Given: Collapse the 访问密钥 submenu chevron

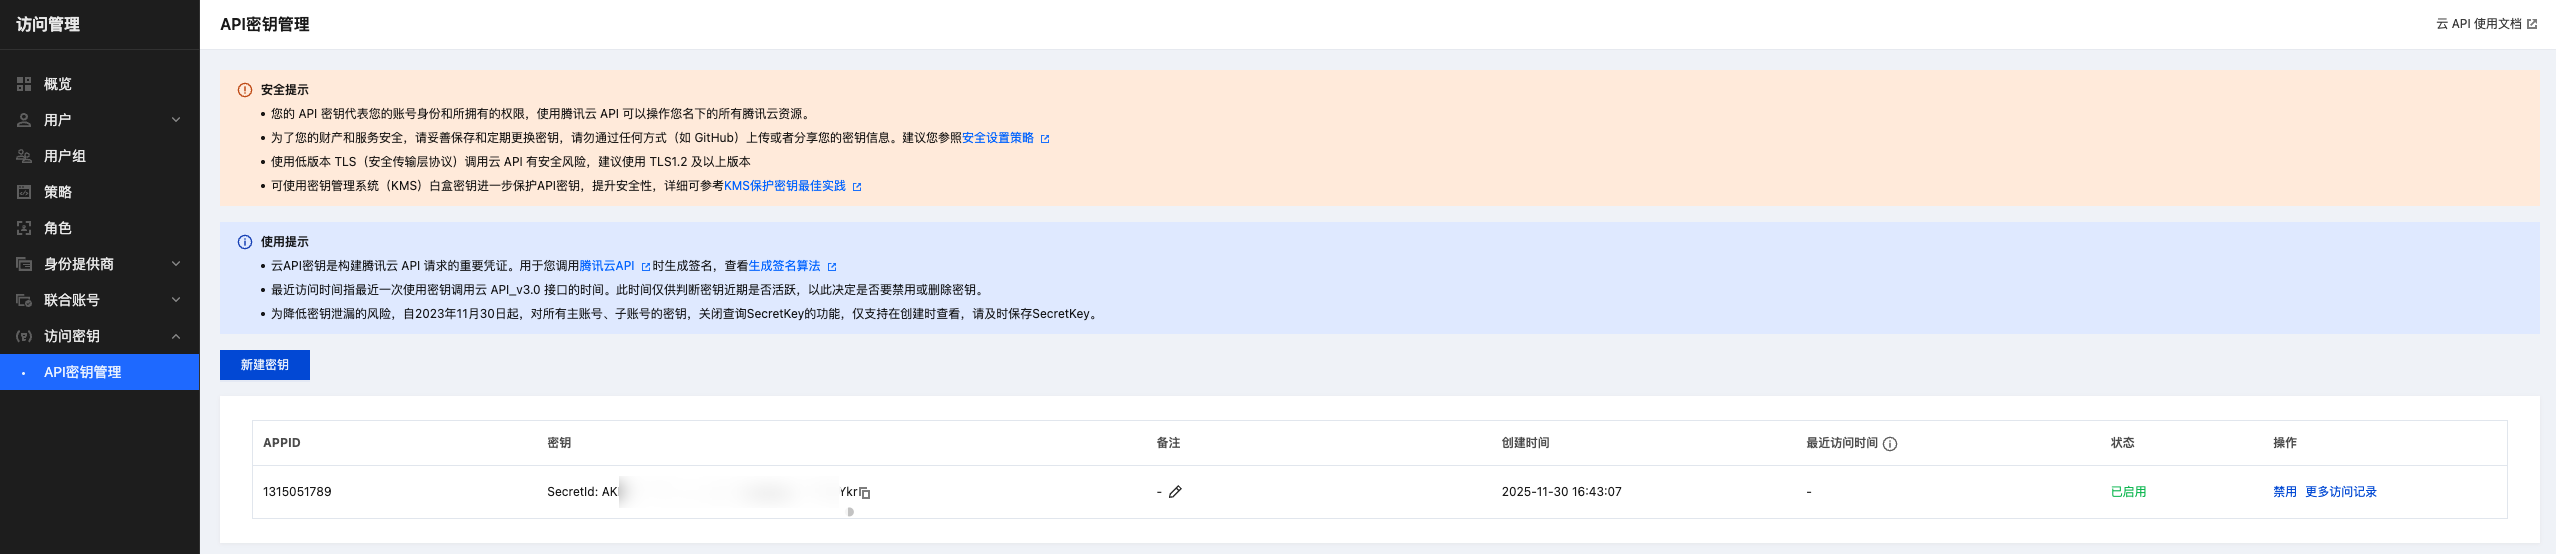Looking at the screenshot, I should point(176,336).
